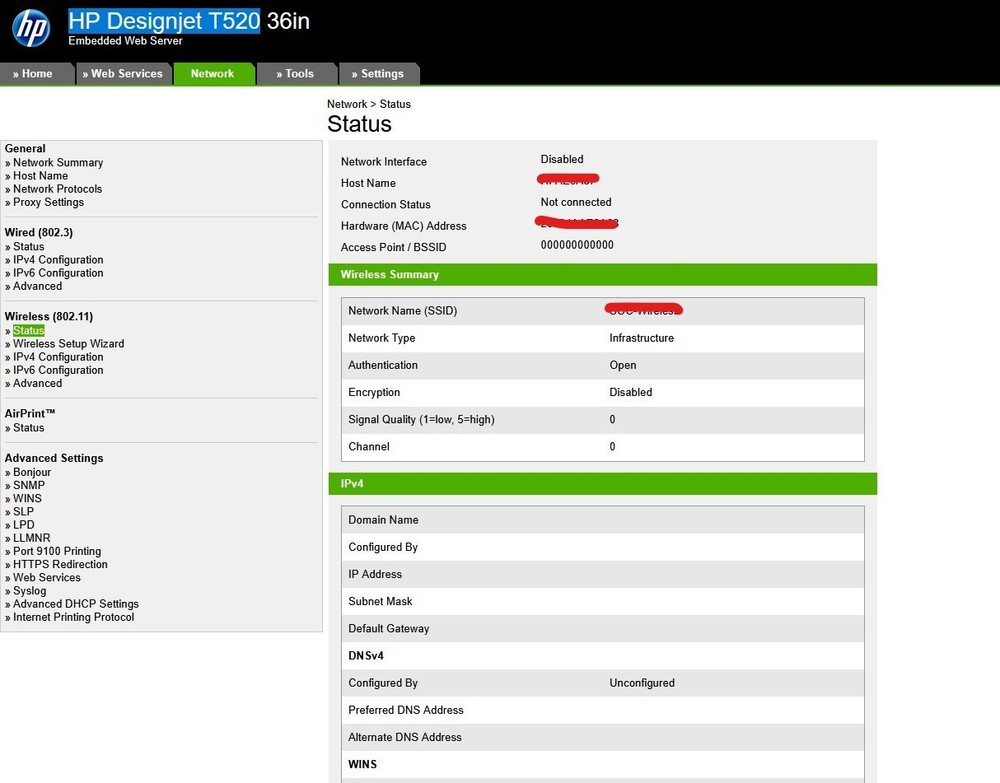The height and width of the screenshot is (783, 1000).
Task: Click the Infrastructure network type value
Action: (642, 338)
